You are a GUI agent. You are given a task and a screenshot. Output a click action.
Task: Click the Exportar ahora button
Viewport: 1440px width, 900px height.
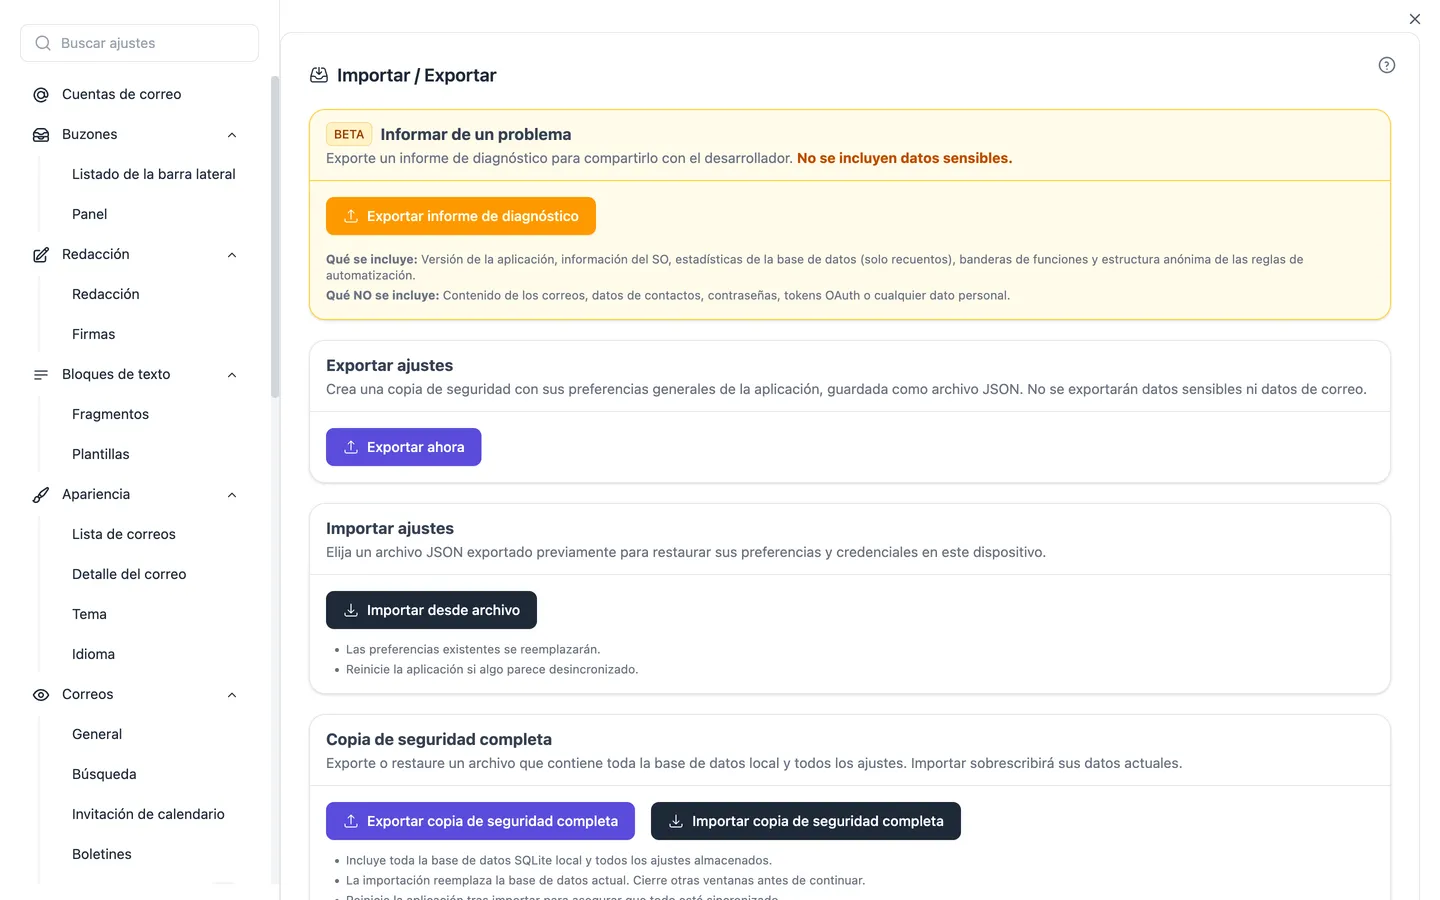click(x=404, y=447)
